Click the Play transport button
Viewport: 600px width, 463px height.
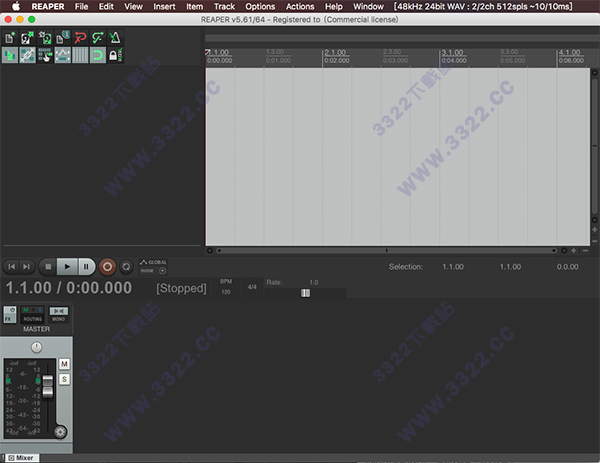tap(67, 267)
